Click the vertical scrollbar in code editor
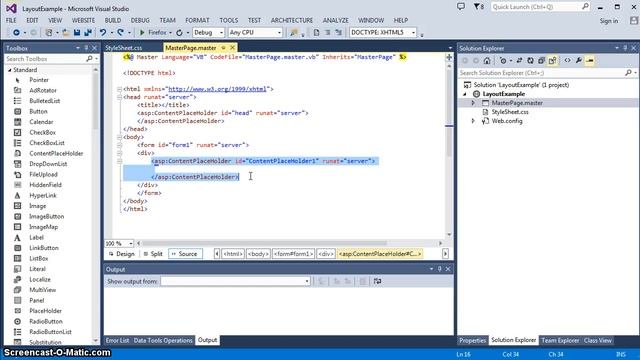640x360 pixels. (x=449, y=150)
